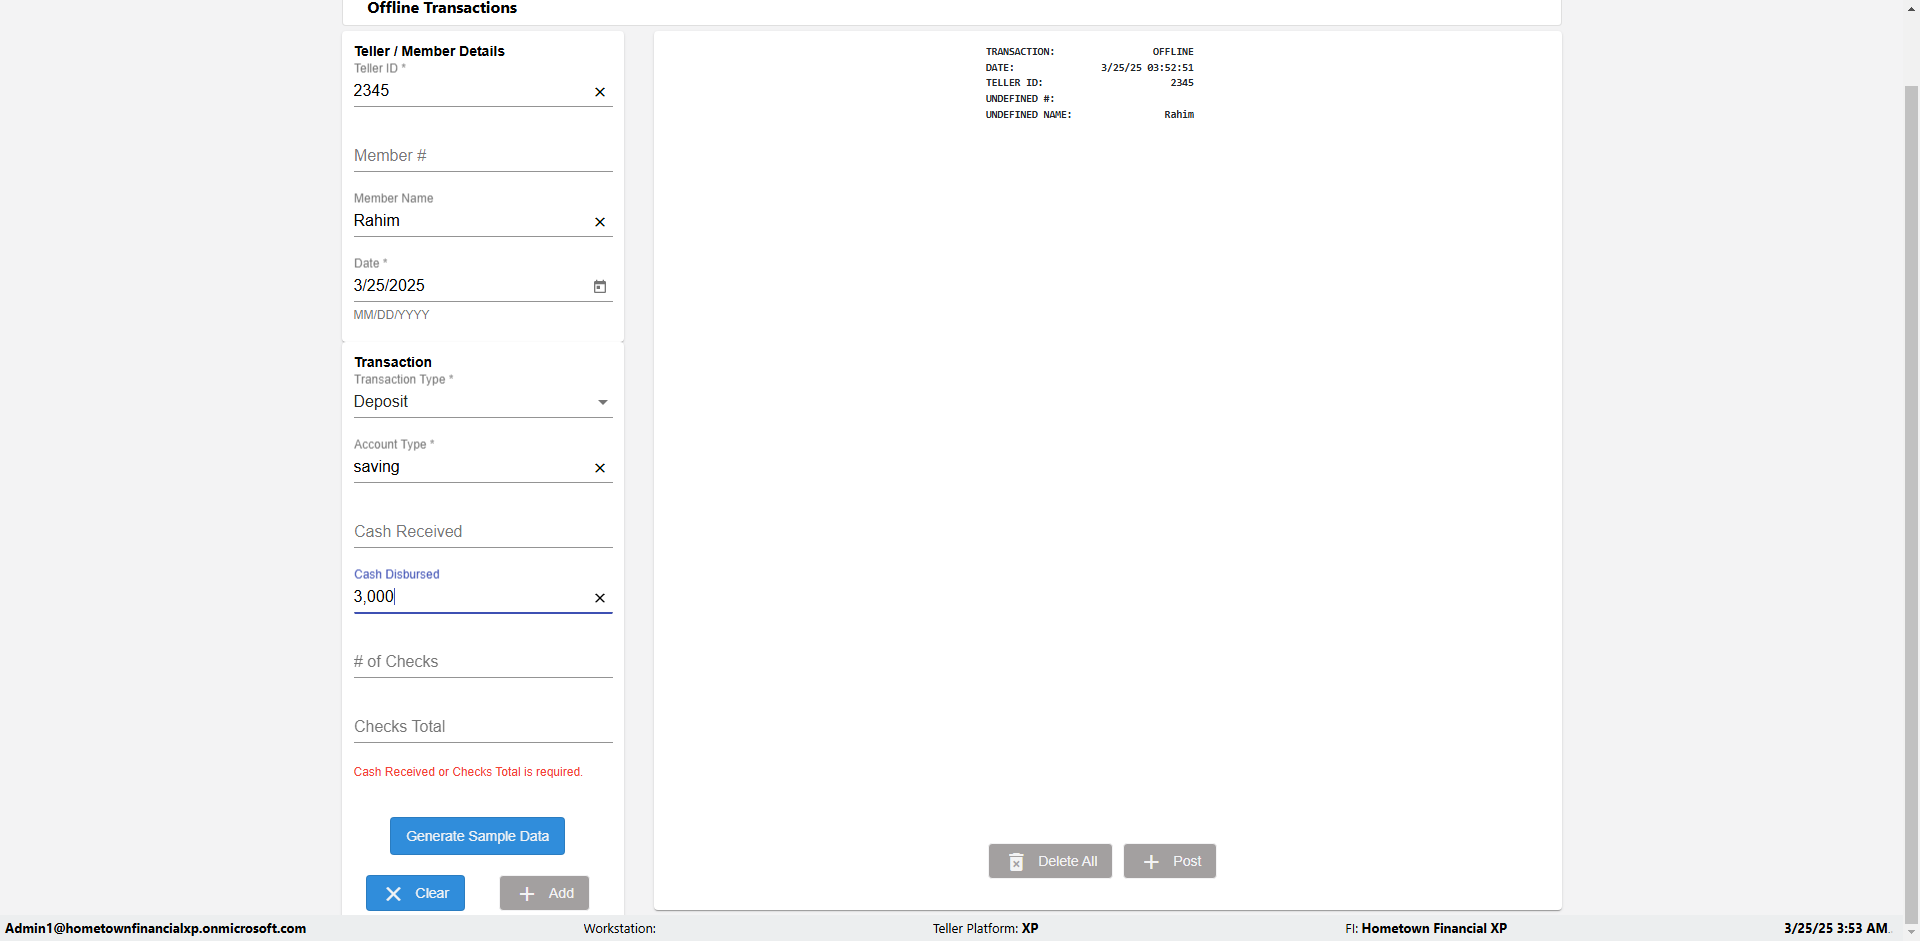The width and height of the screenshot is (1920, 941).
Task: Click the Add button
Action: click(x=544, y=893)
